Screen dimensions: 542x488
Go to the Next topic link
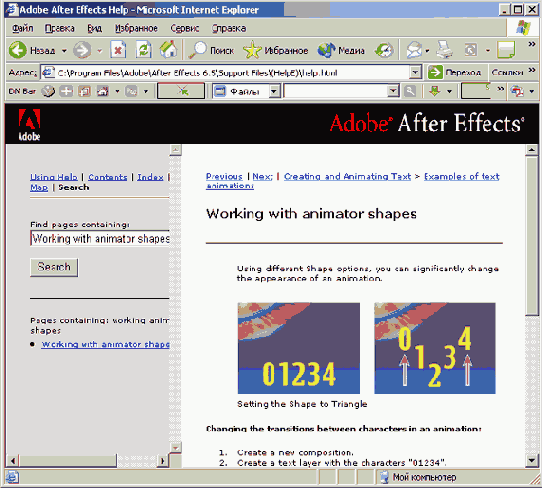pos(262,176)
